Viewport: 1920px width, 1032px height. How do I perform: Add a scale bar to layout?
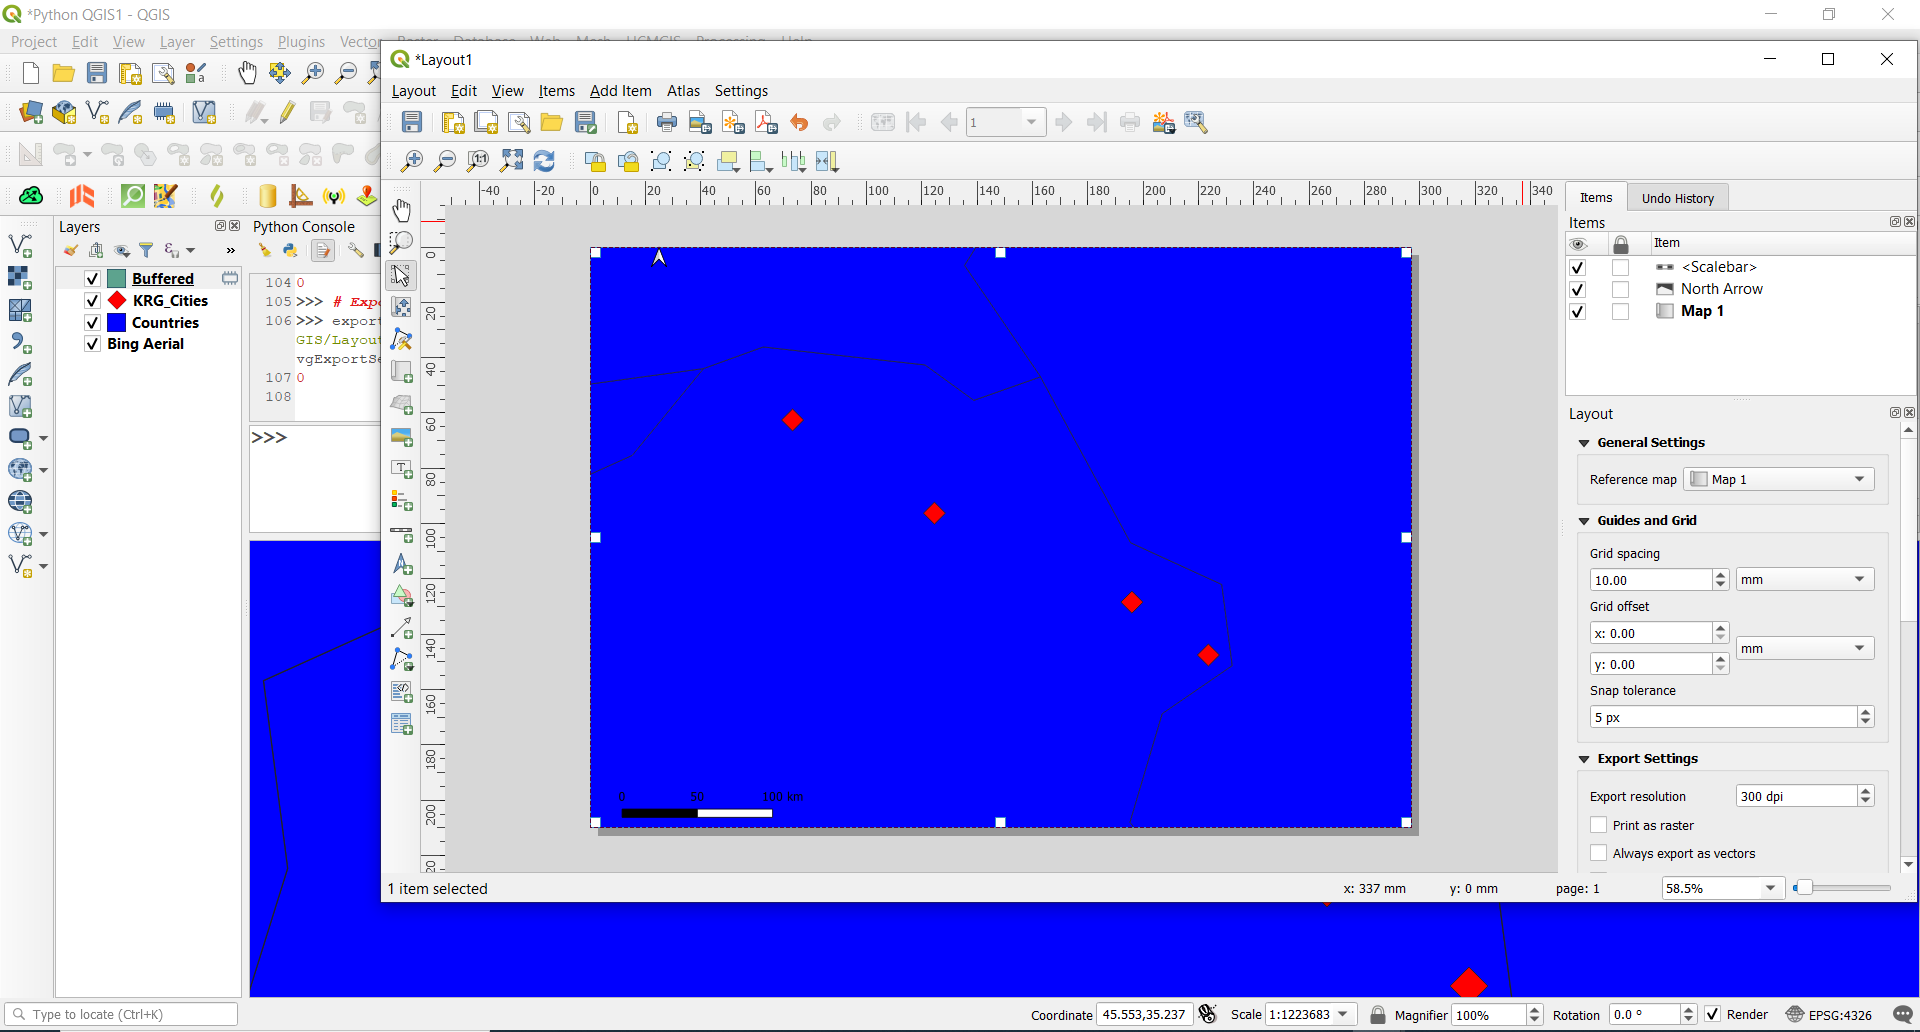(402, 533)
